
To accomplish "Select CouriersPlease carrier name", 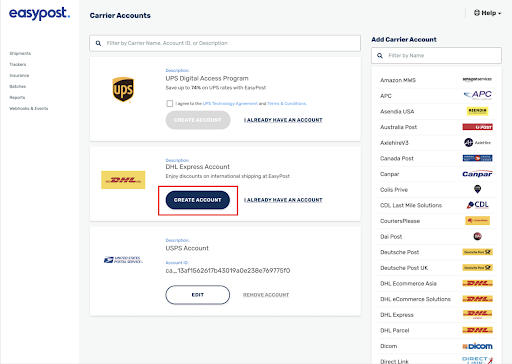I will 400,221.
